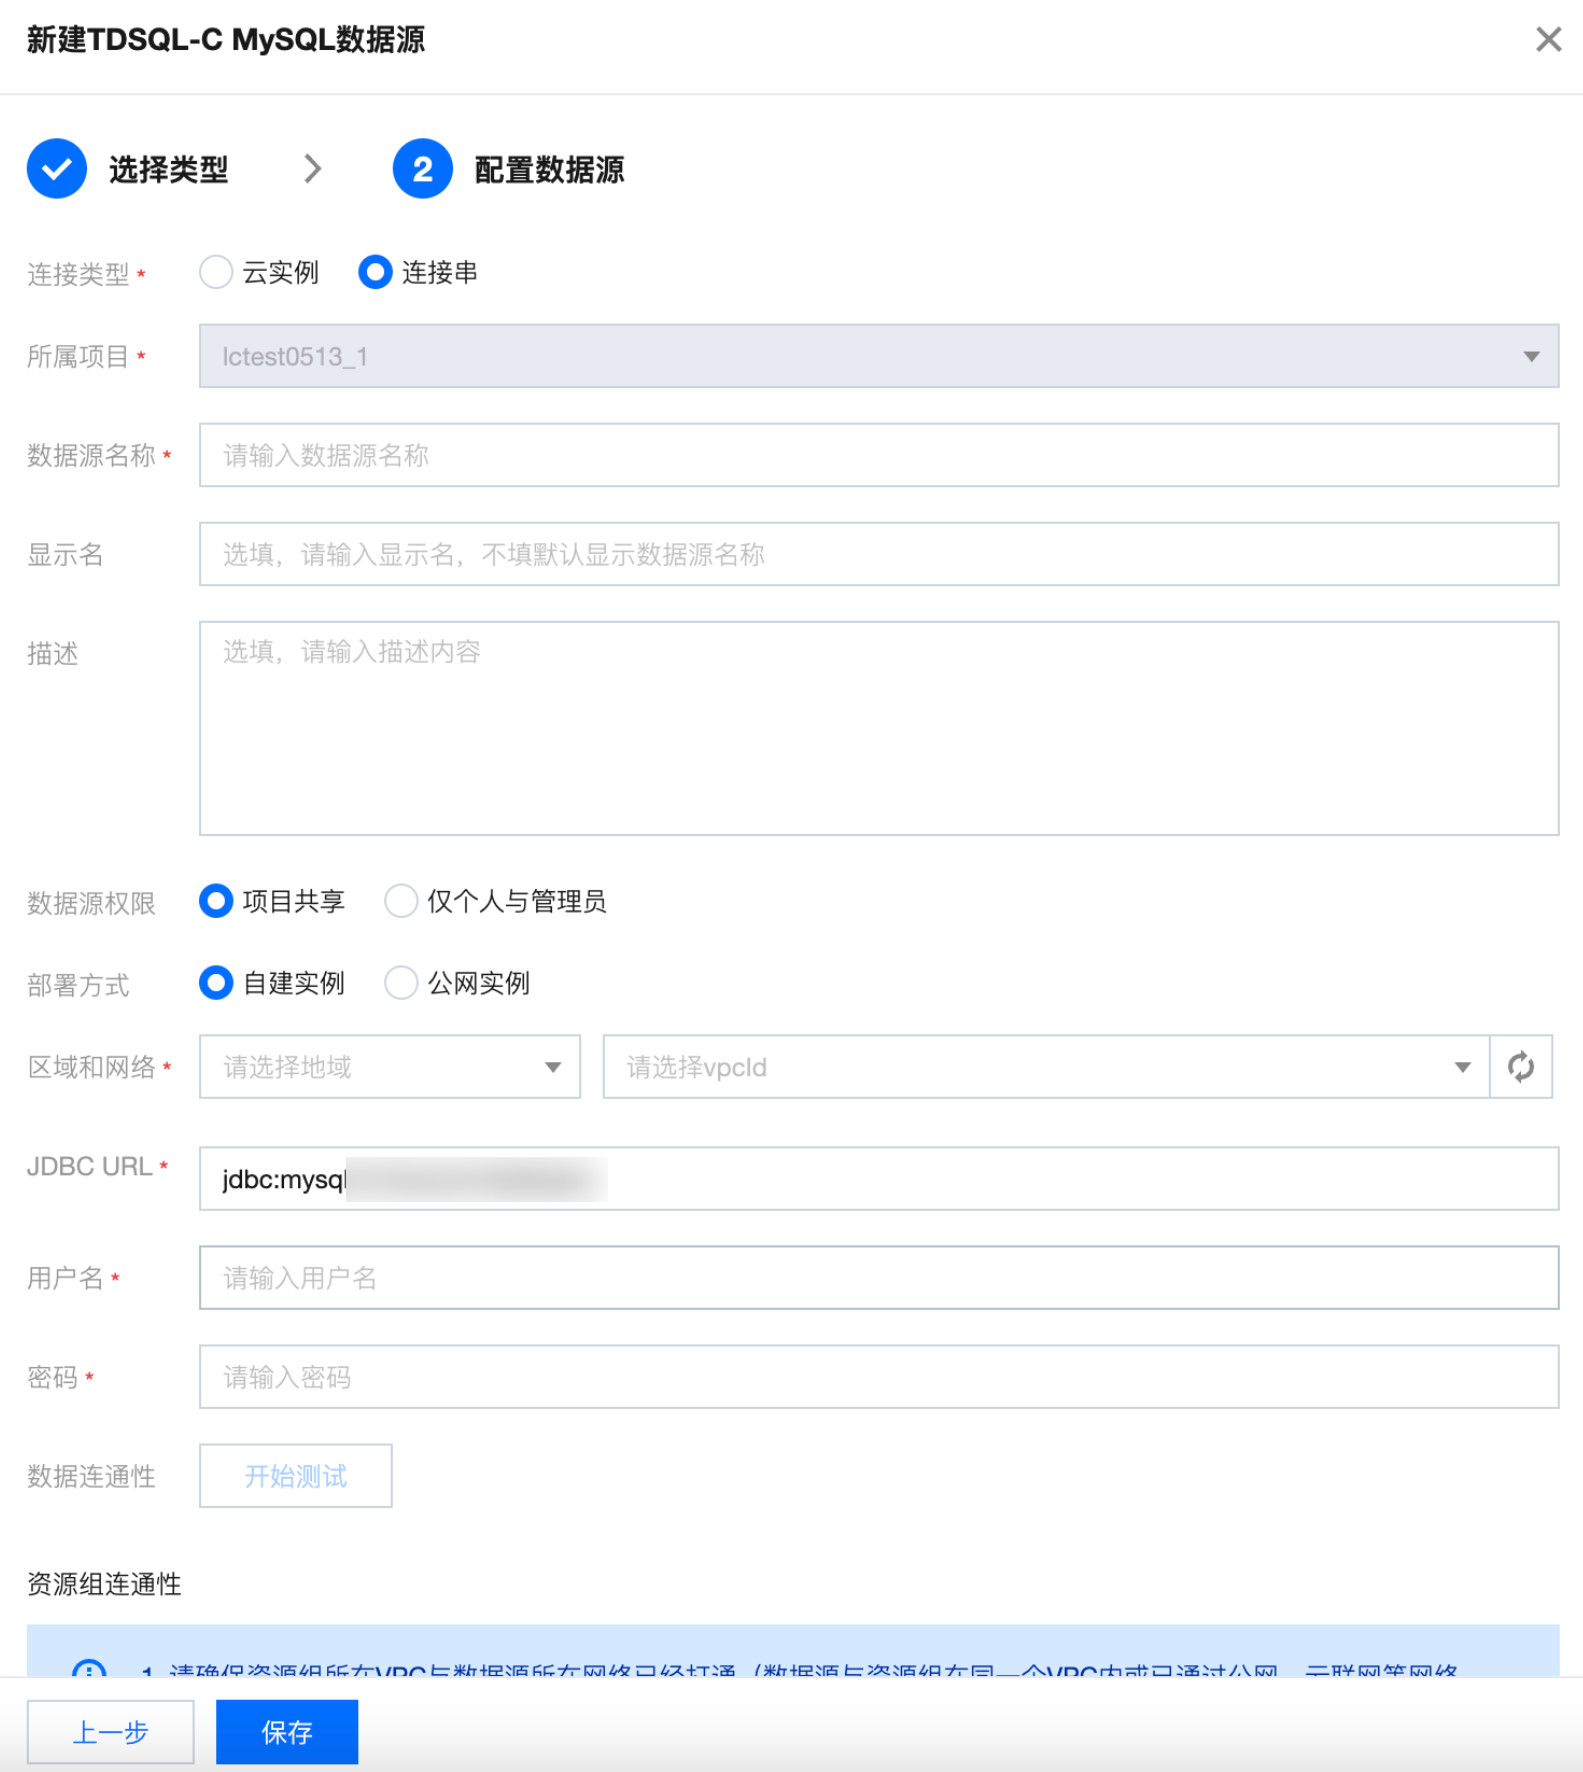Close the 新建TDSQL-C MySQL数据源 dialog
1583x1772 pixels.
[x=1548, y=39]
